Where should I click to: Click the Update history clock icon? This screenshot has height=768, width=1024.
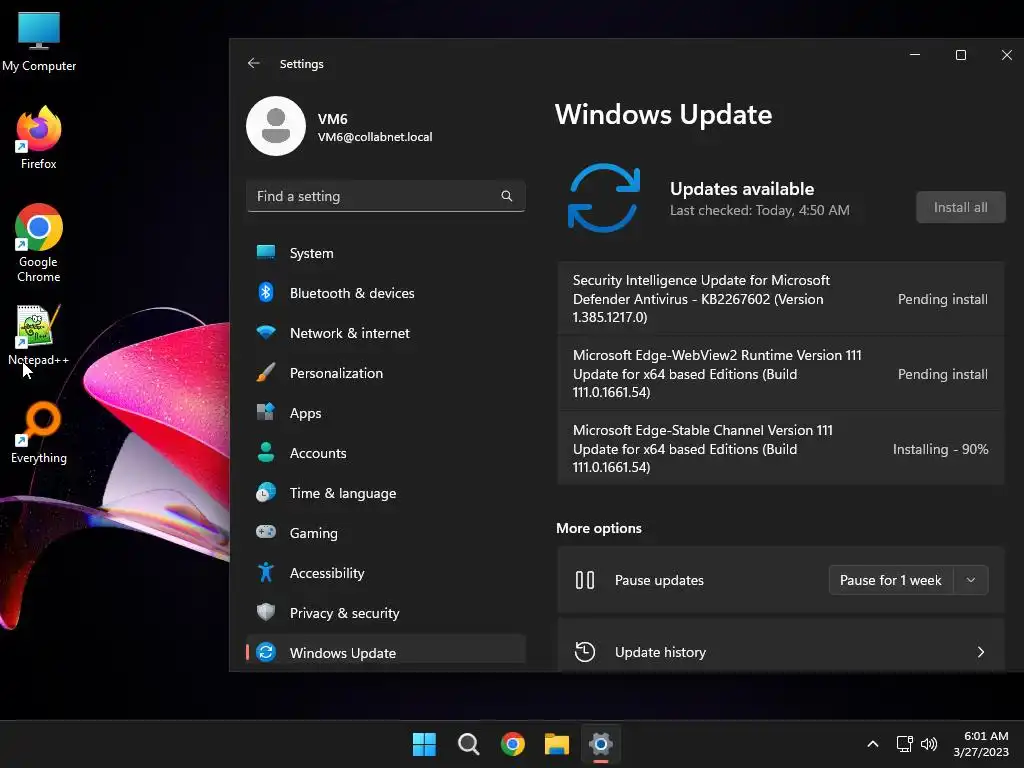584,652
